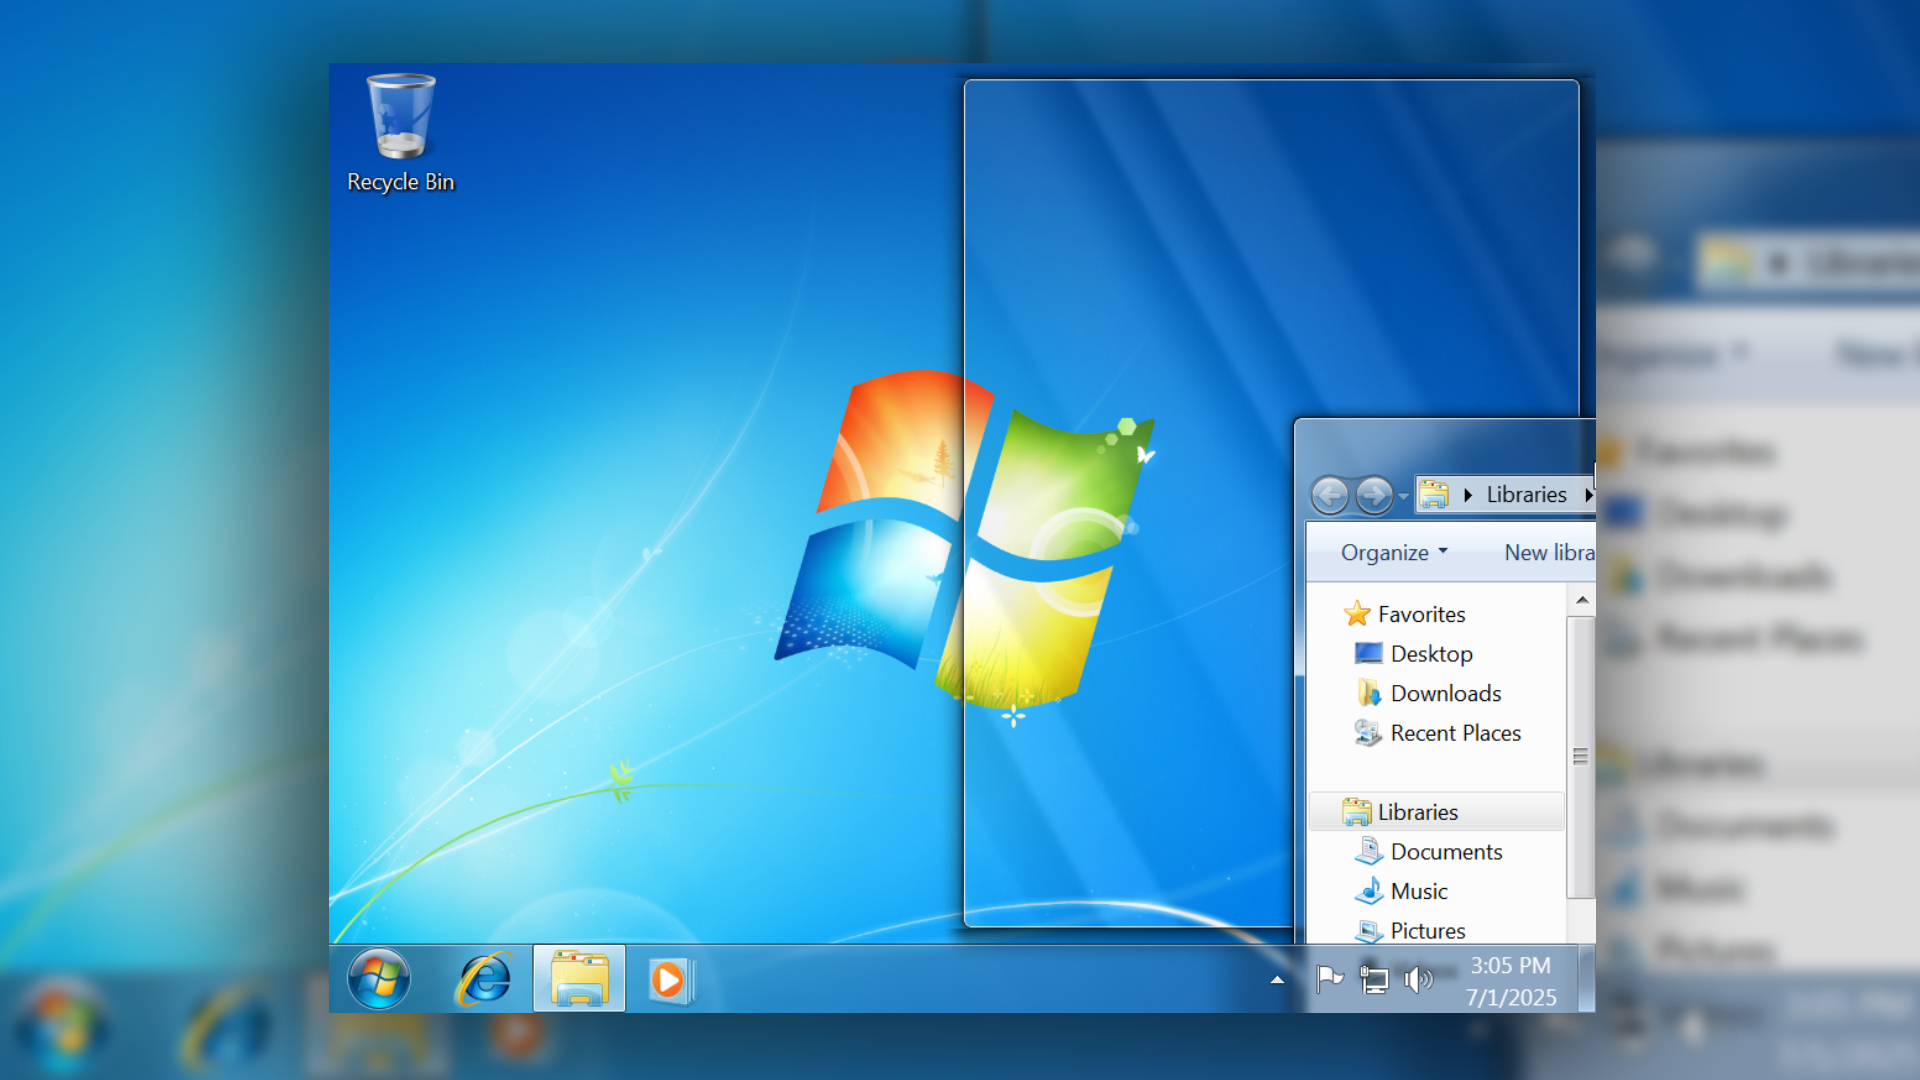1920x1080 pixels.
Task: Open the breadcrumb arrow next to Libraries
Action: pyautogui.click(x=1590, y=494)
